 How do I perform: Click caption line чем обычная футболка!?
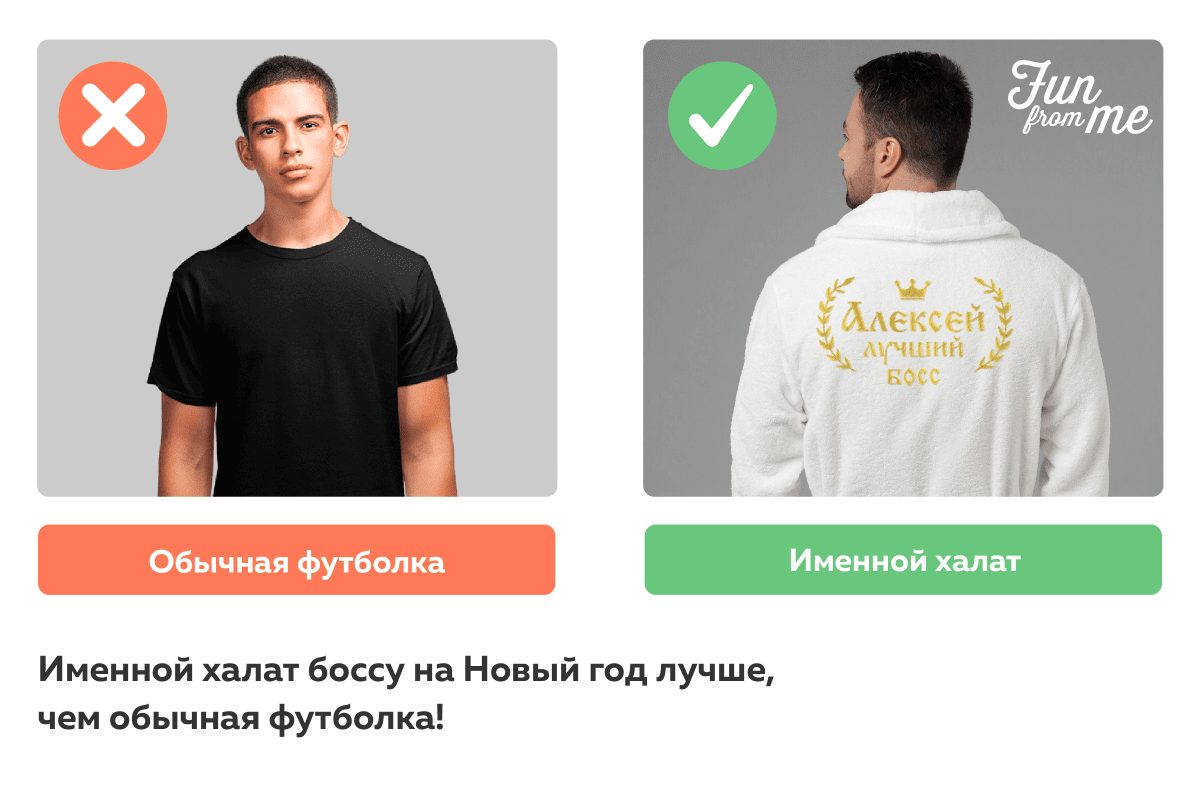coord(240,719)
